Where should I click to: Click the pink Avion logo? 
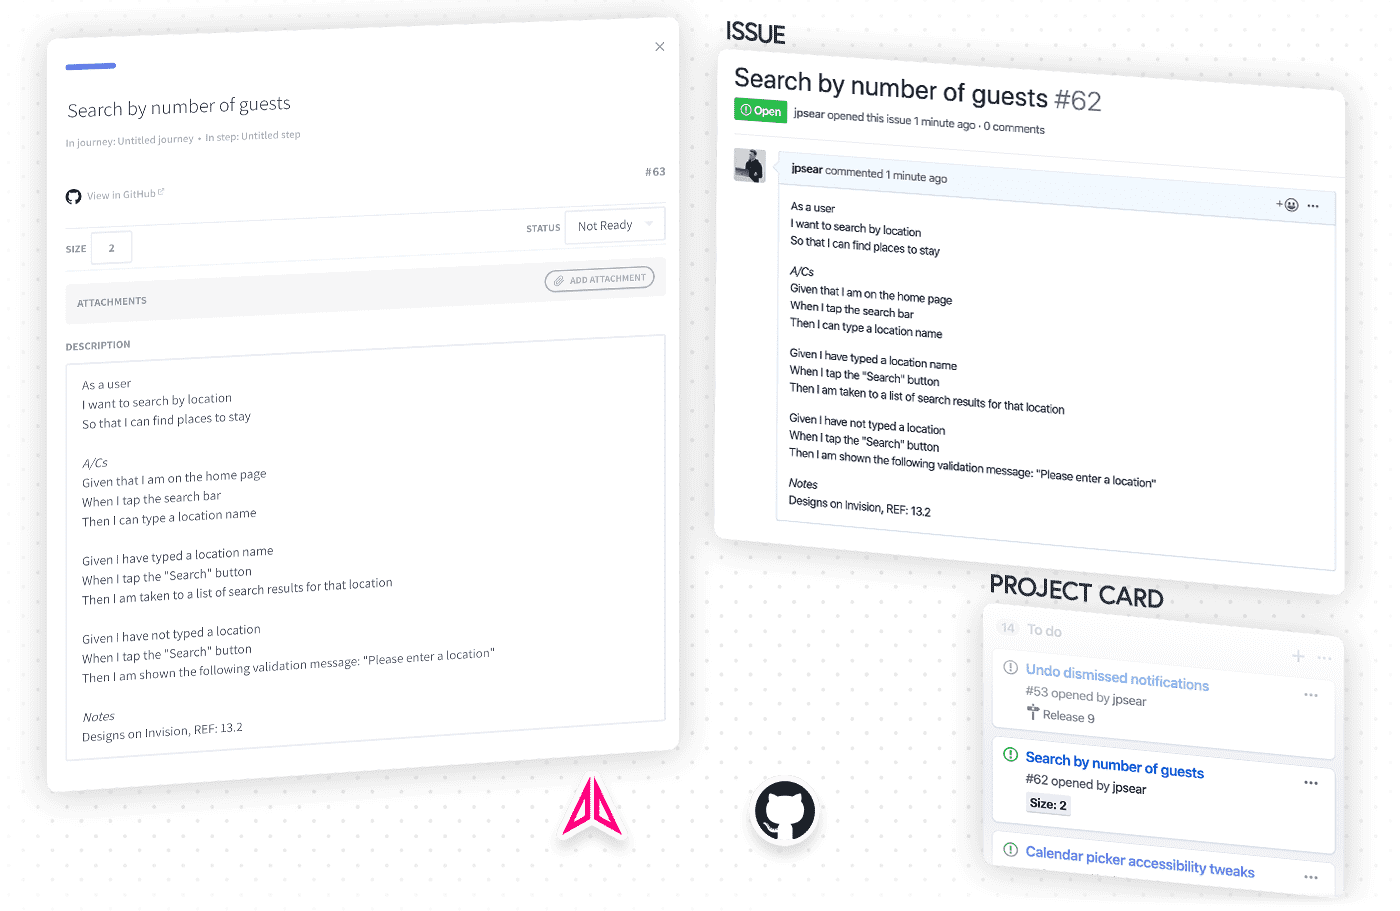tap(592, 807)
